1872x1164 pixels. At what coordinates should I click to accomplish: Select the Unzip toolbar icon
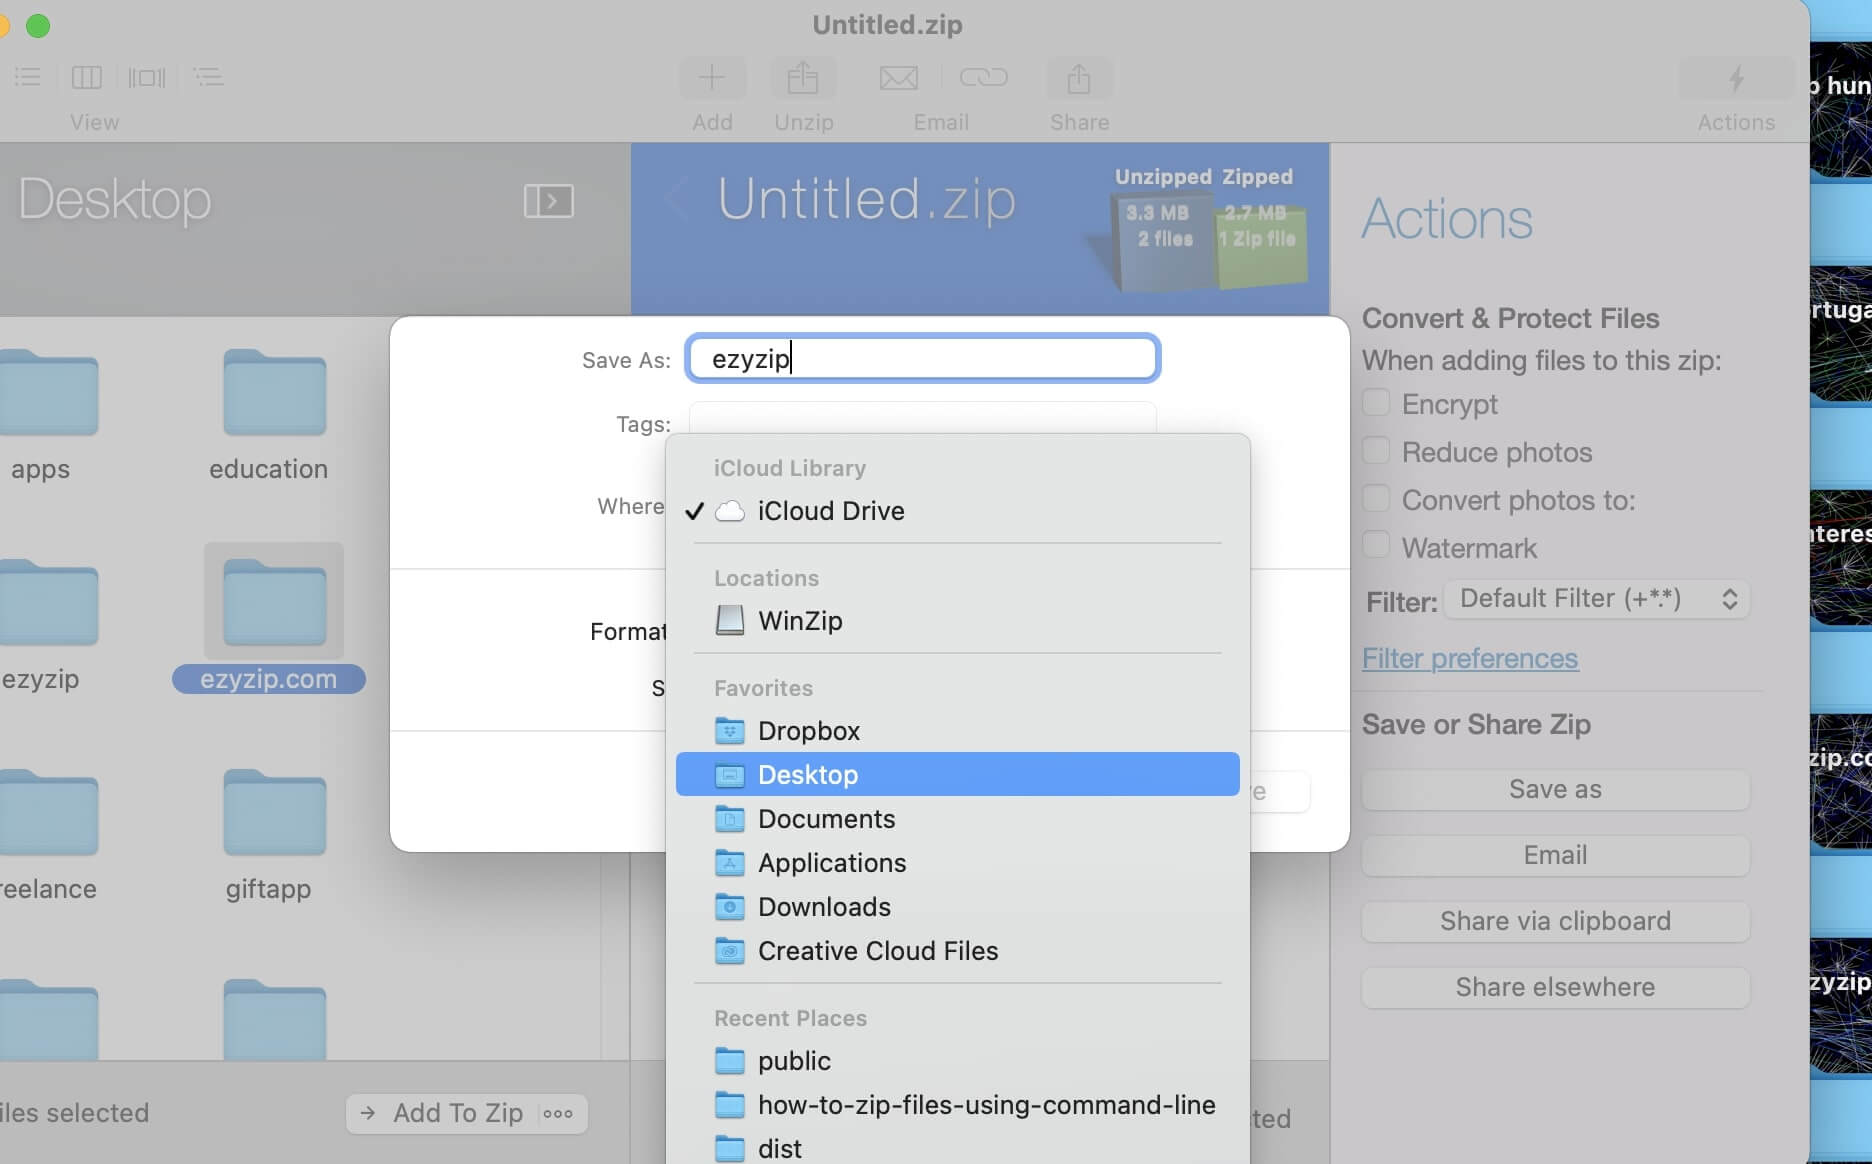[803, 77]
